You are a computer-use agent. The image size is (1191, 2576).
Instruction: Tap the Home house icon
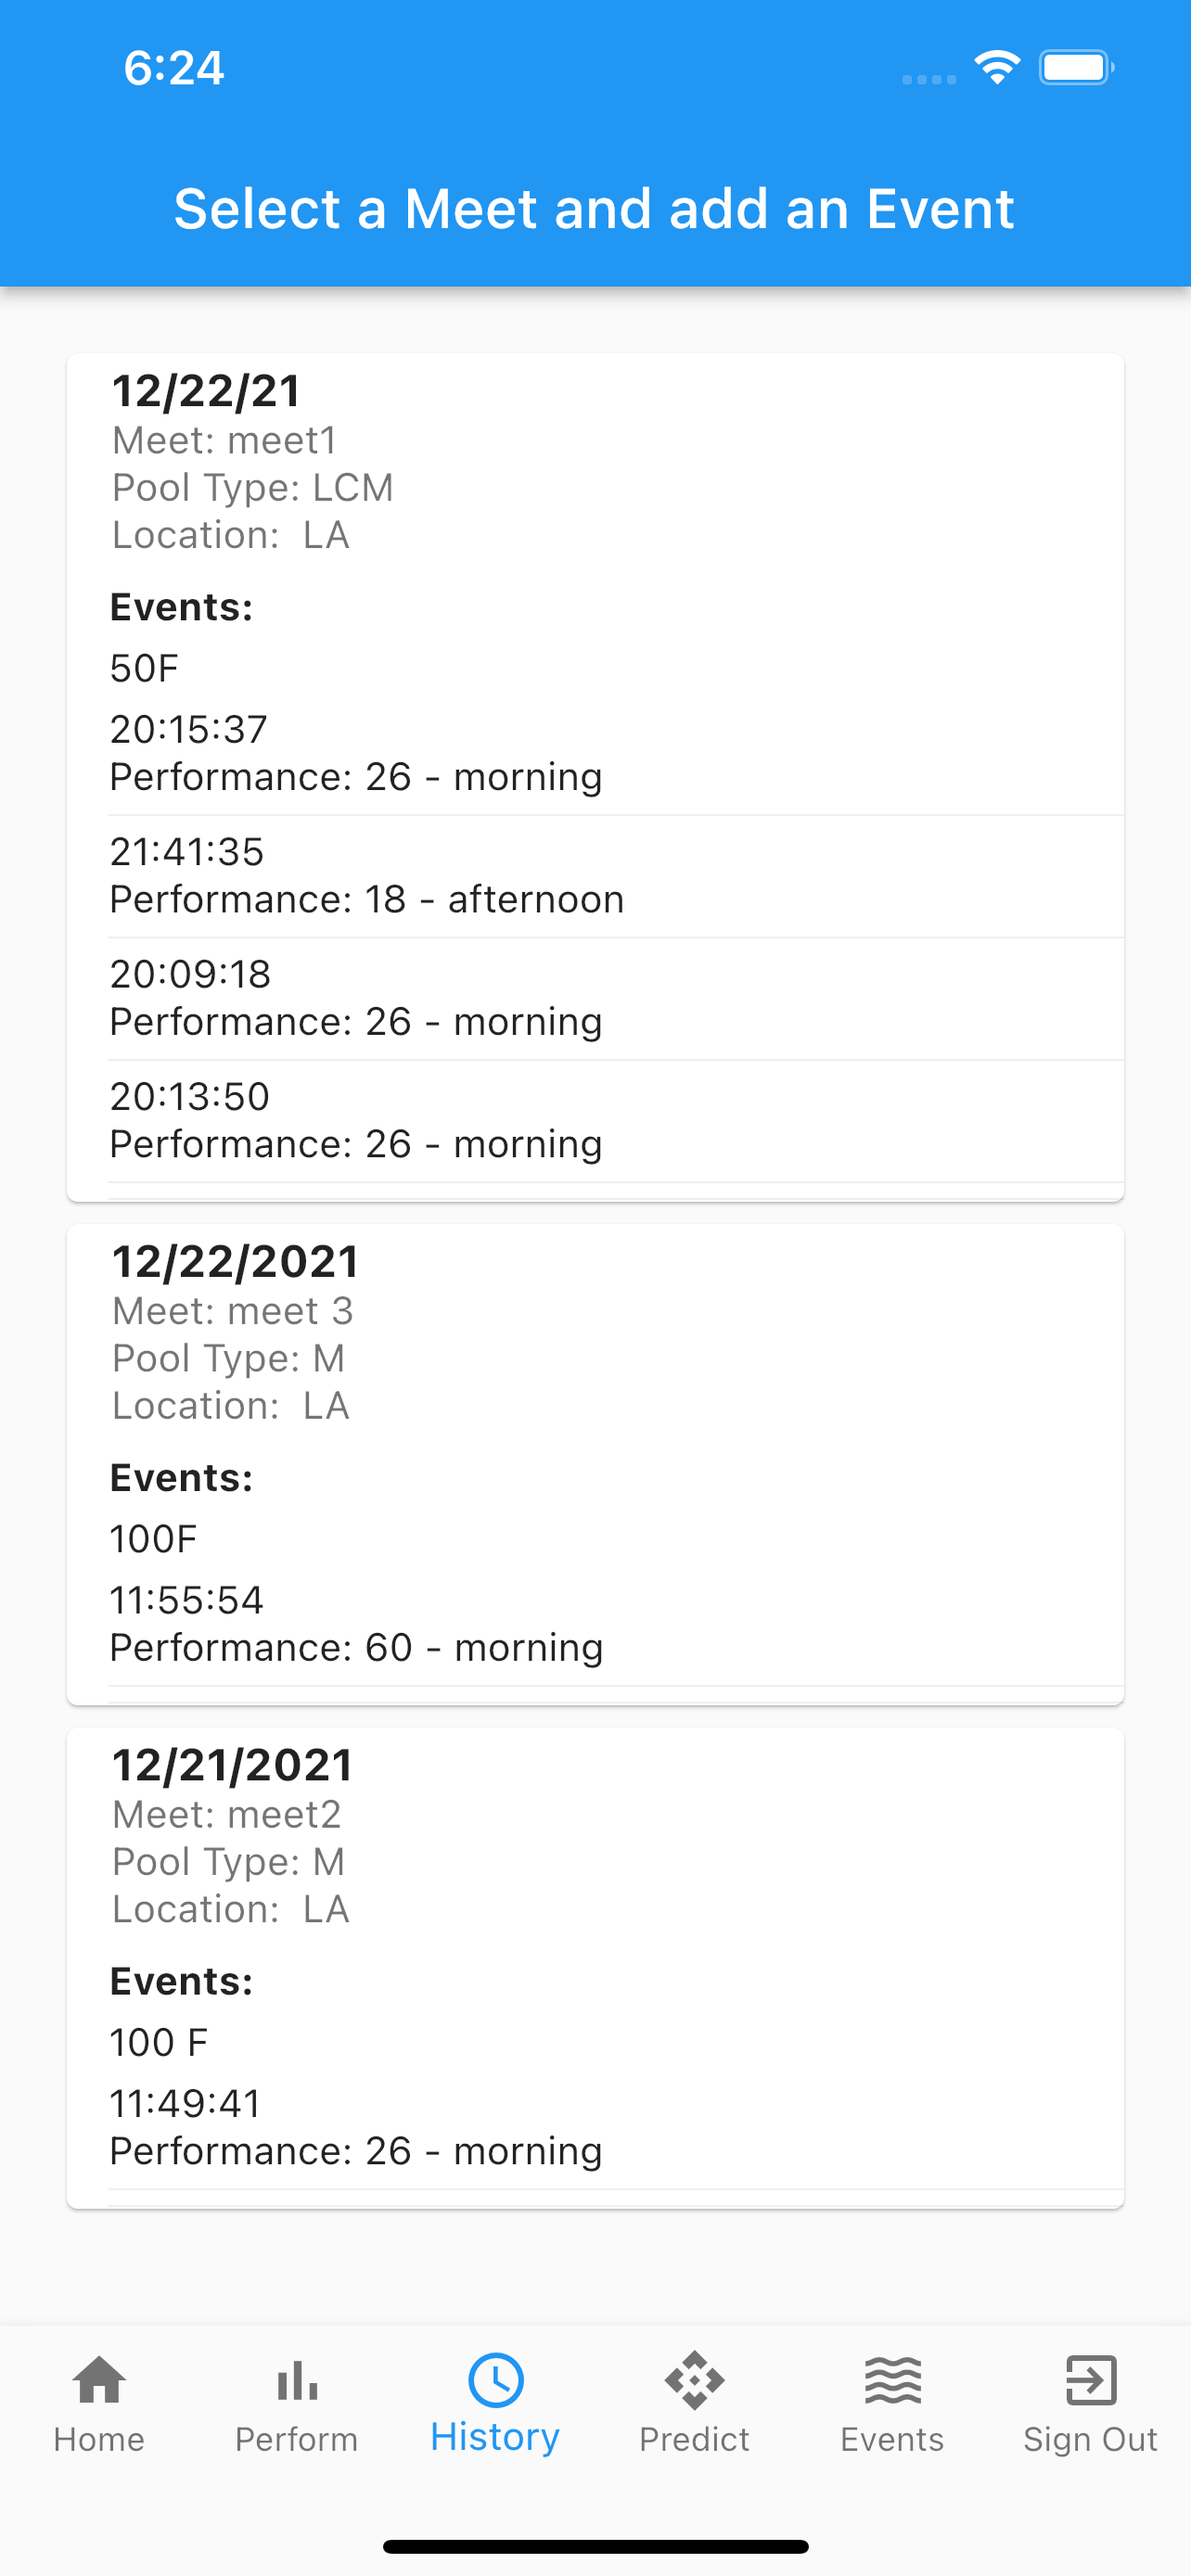99,2380
